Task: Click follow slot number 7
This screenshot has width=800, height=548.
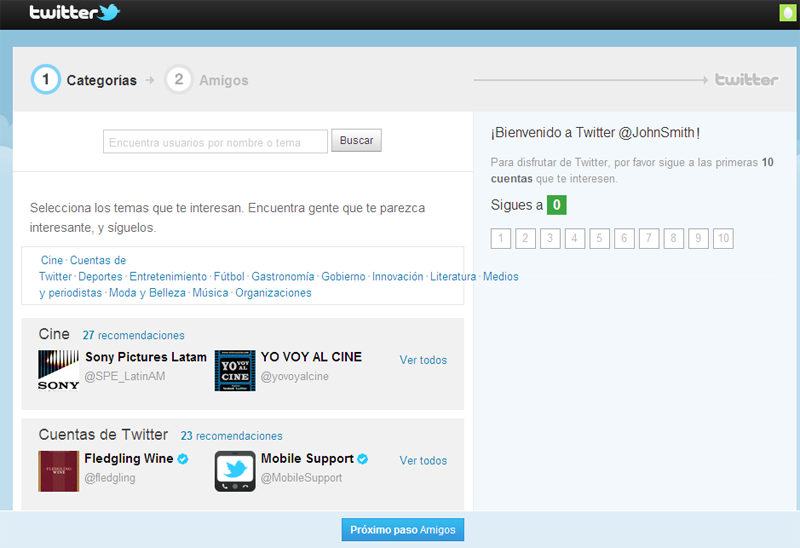Action: [x=649, y=238]
